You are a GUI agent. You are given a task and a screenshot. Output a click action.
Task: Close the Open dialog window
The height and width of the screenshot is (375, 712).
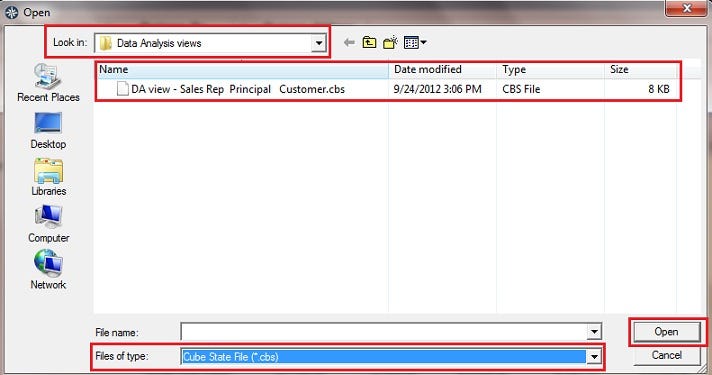coord(687,8)
